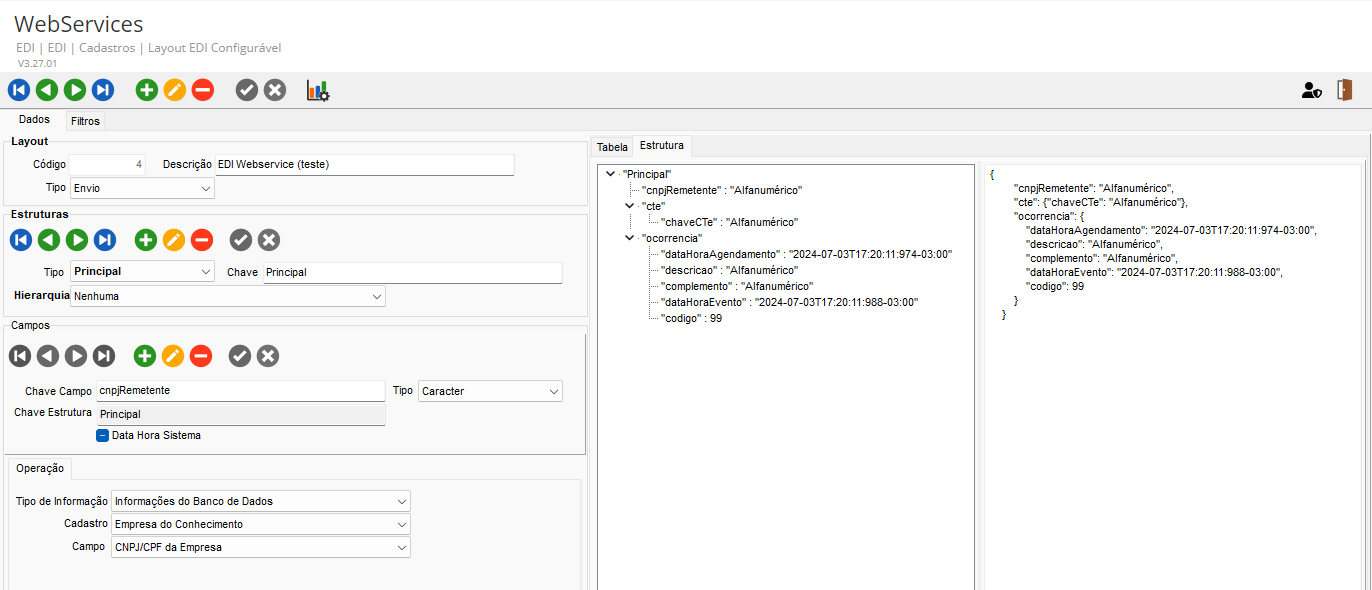Add new layout with main green plus
The image size is (1372, 590).
click(147, 90)
